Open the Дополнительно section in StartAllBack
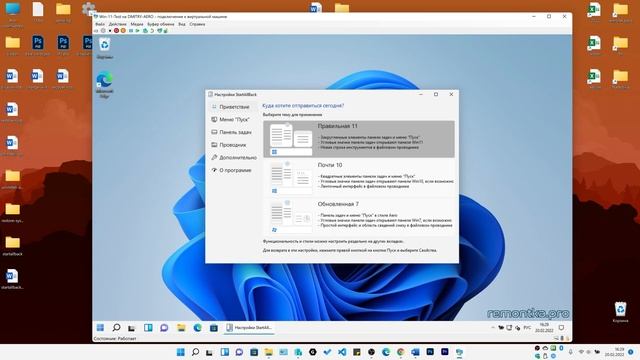Image resolution: width=640 pixels, height=360 pixels. [x=234, y=158]
